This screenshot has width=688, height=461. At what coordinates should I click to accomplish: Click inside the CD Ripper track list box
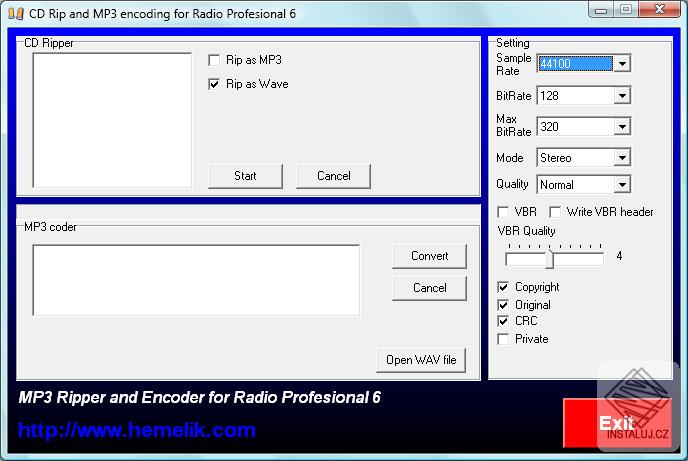[x=112, y=120]
